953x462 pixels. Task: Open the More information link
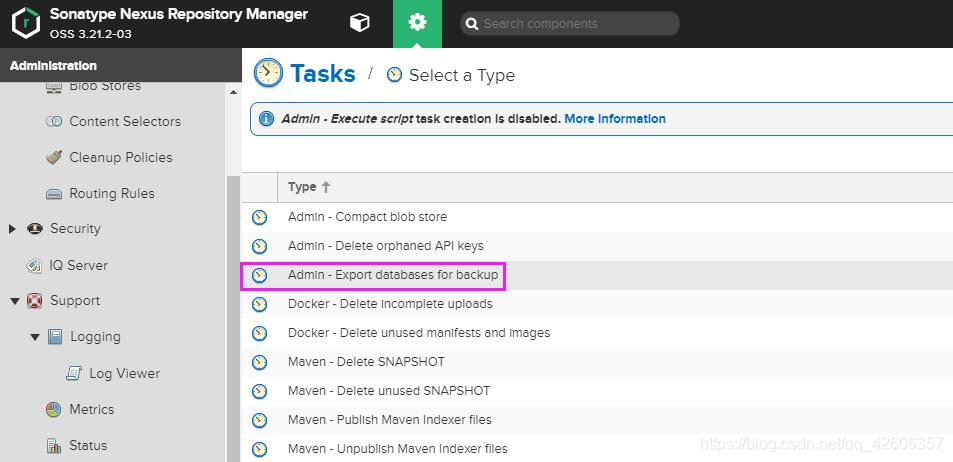coord(615,119)
